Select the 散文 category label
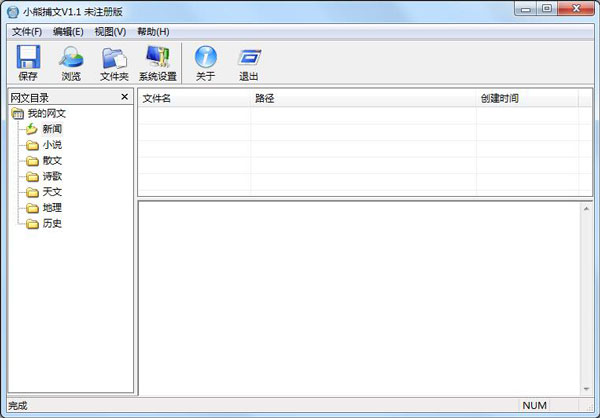This screenshot has width=600, height=418. (x=52, y=161)
